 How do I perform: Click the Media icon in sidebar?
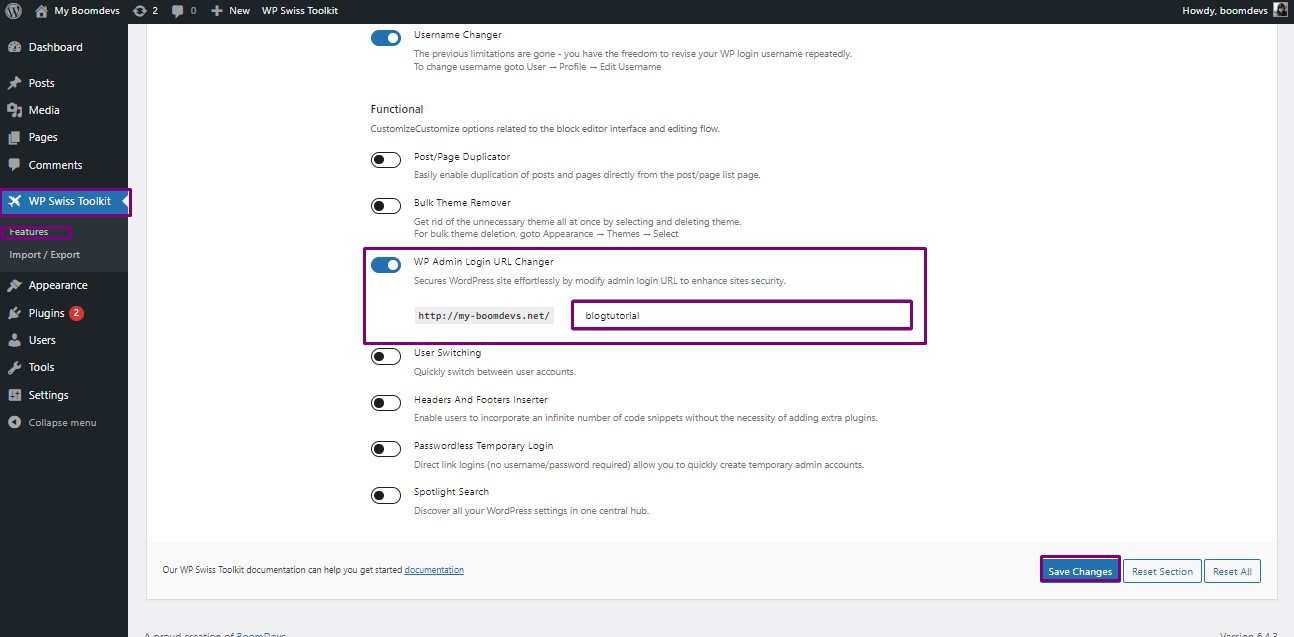tap(14, 110)
